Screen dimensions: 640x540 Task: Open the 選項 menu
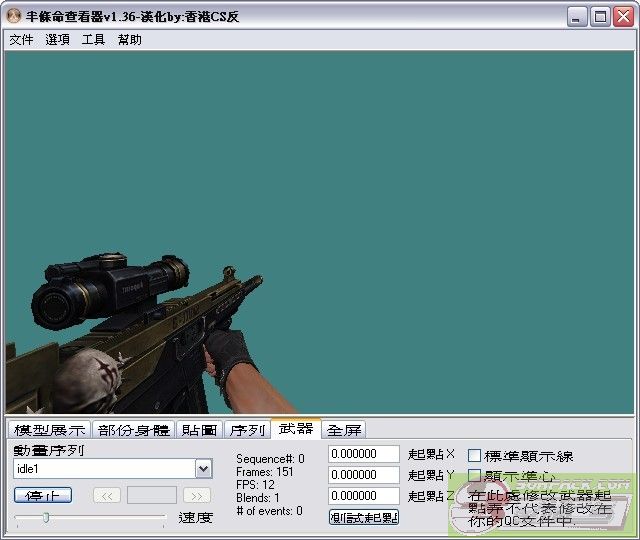[x=57, y=40]
